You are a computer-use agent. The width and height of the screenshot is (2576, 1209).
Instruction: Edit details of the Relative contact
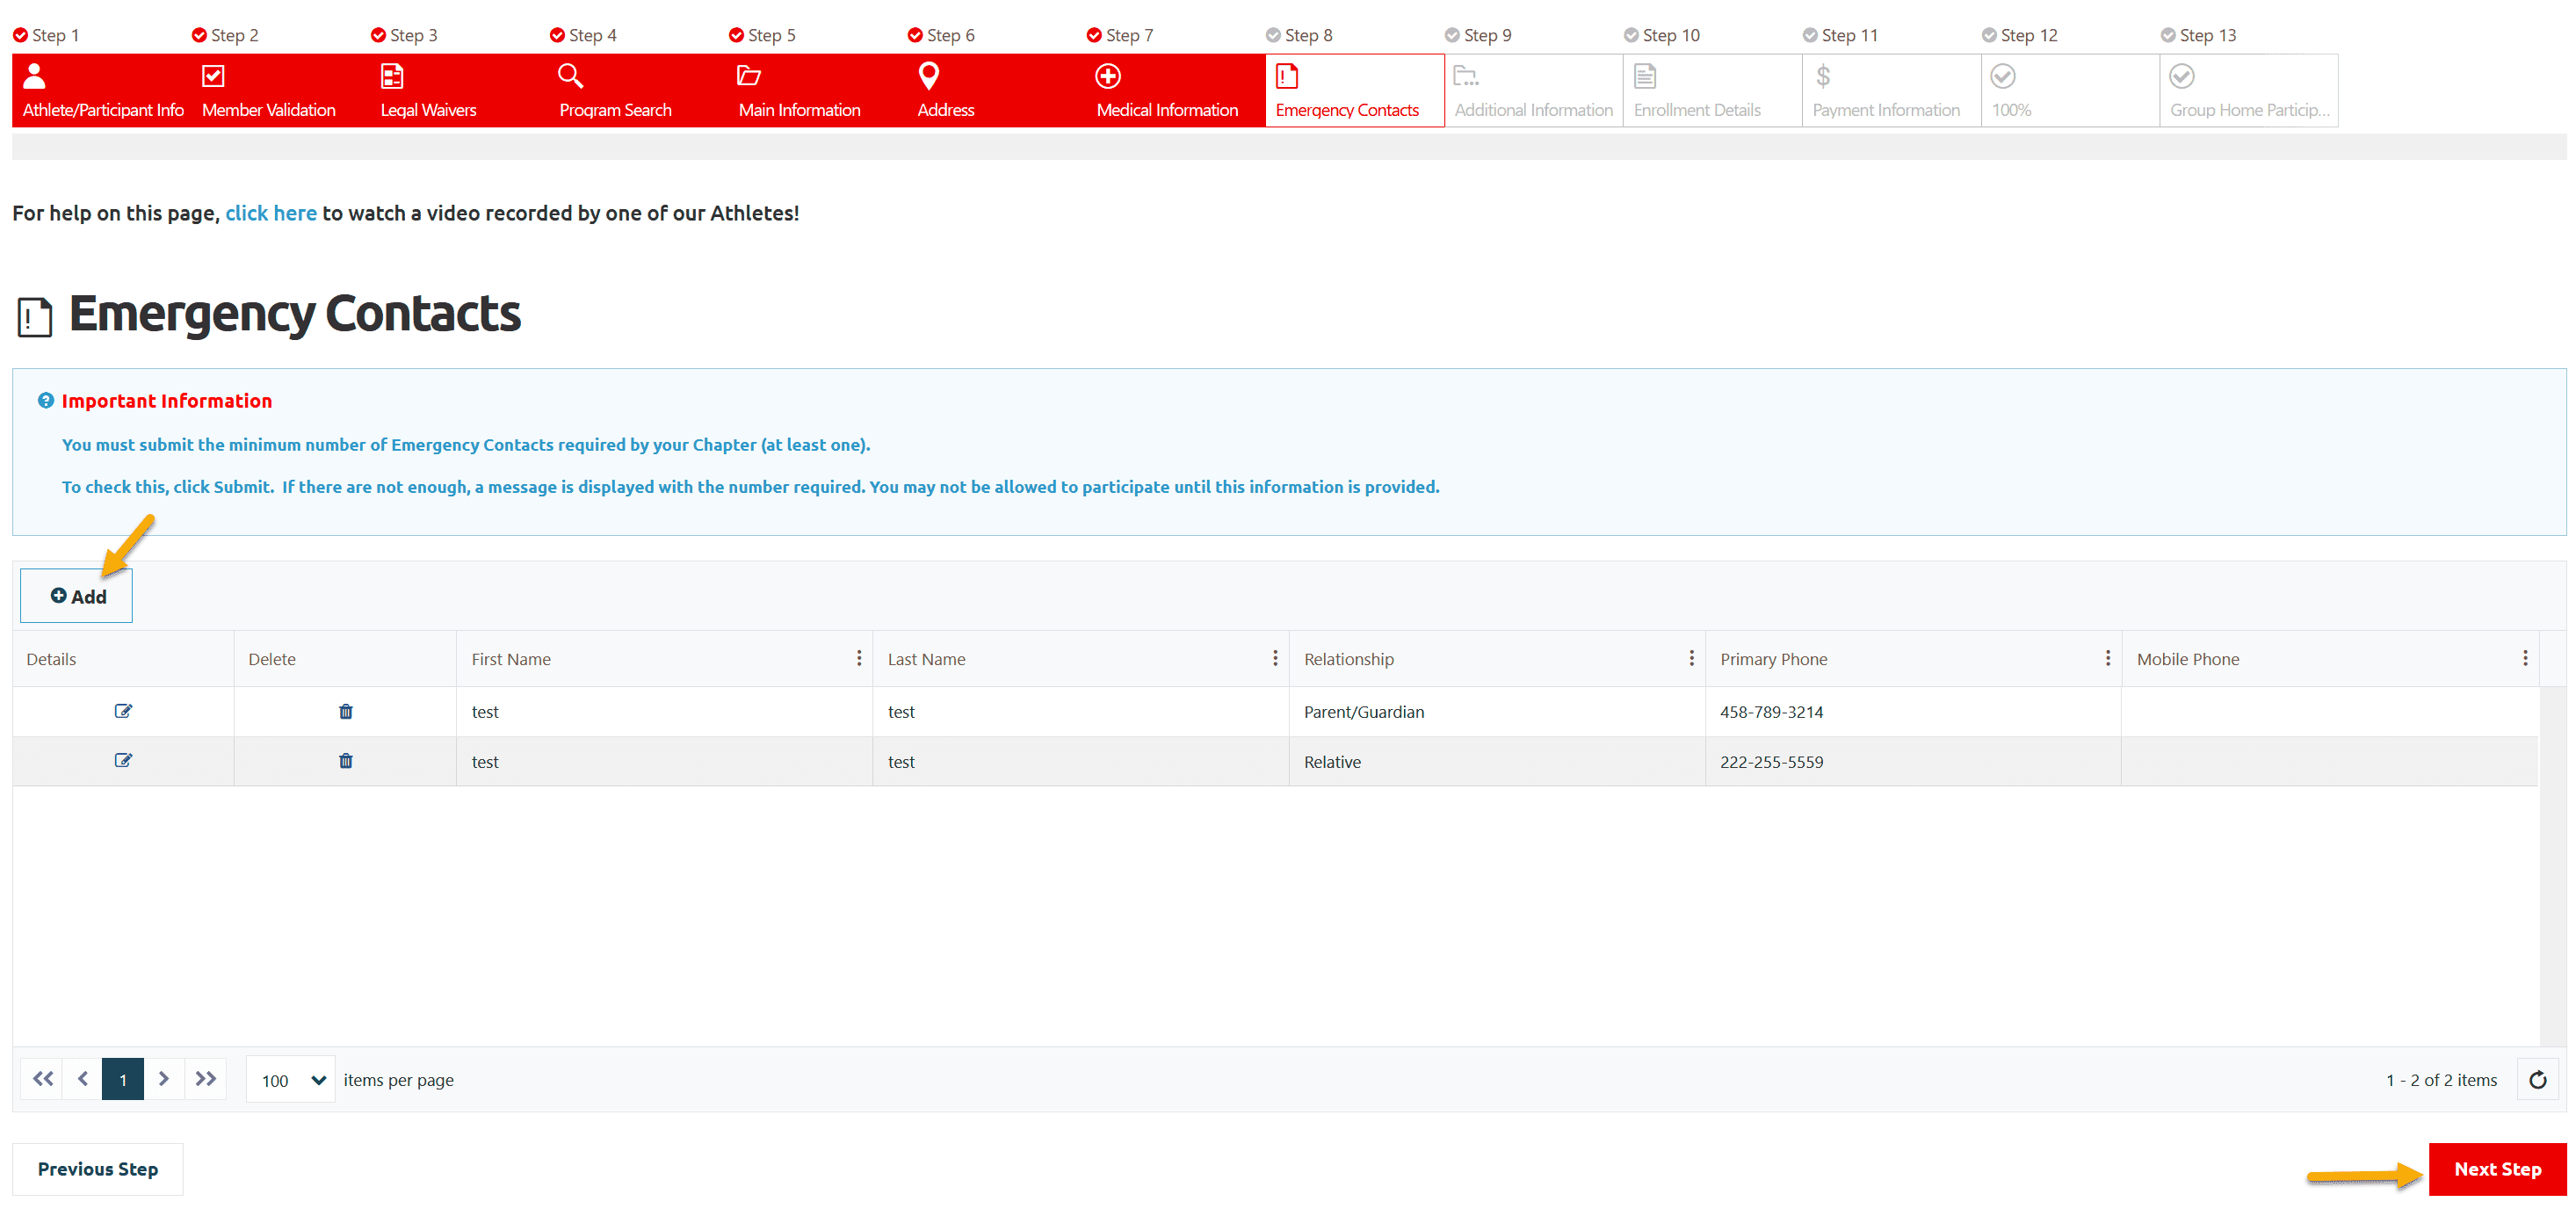click(123, 760)
